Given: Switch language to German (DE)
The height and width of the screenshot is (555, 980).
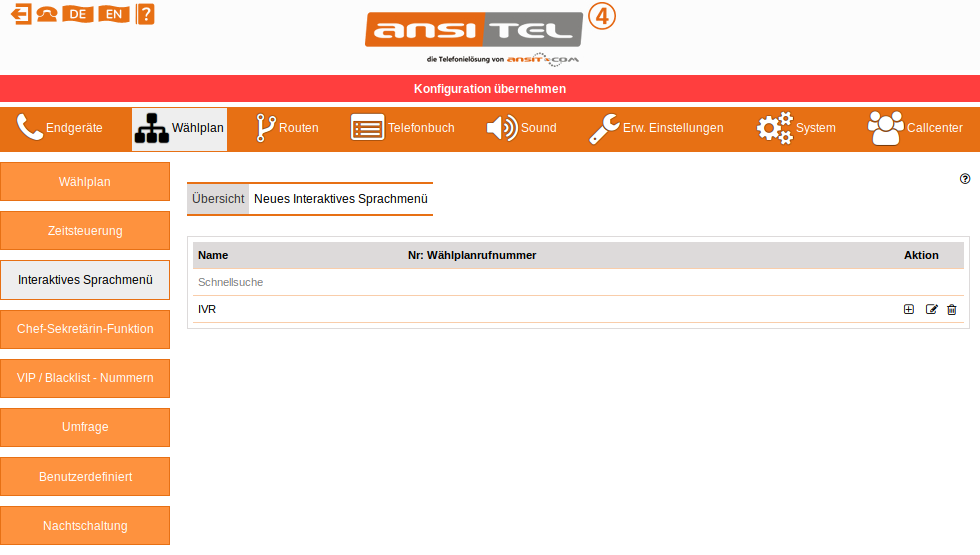Looking at the screenshot, I should pyautogui.click(x=77, y=14).
